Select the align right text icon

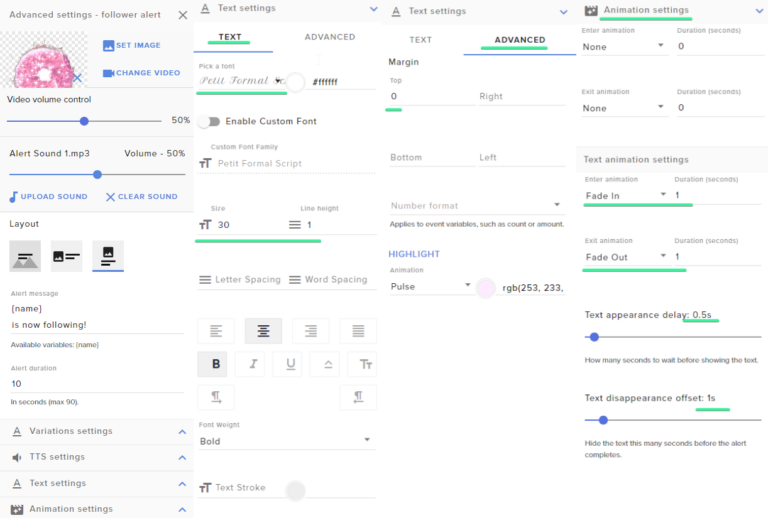click(311, 331)
